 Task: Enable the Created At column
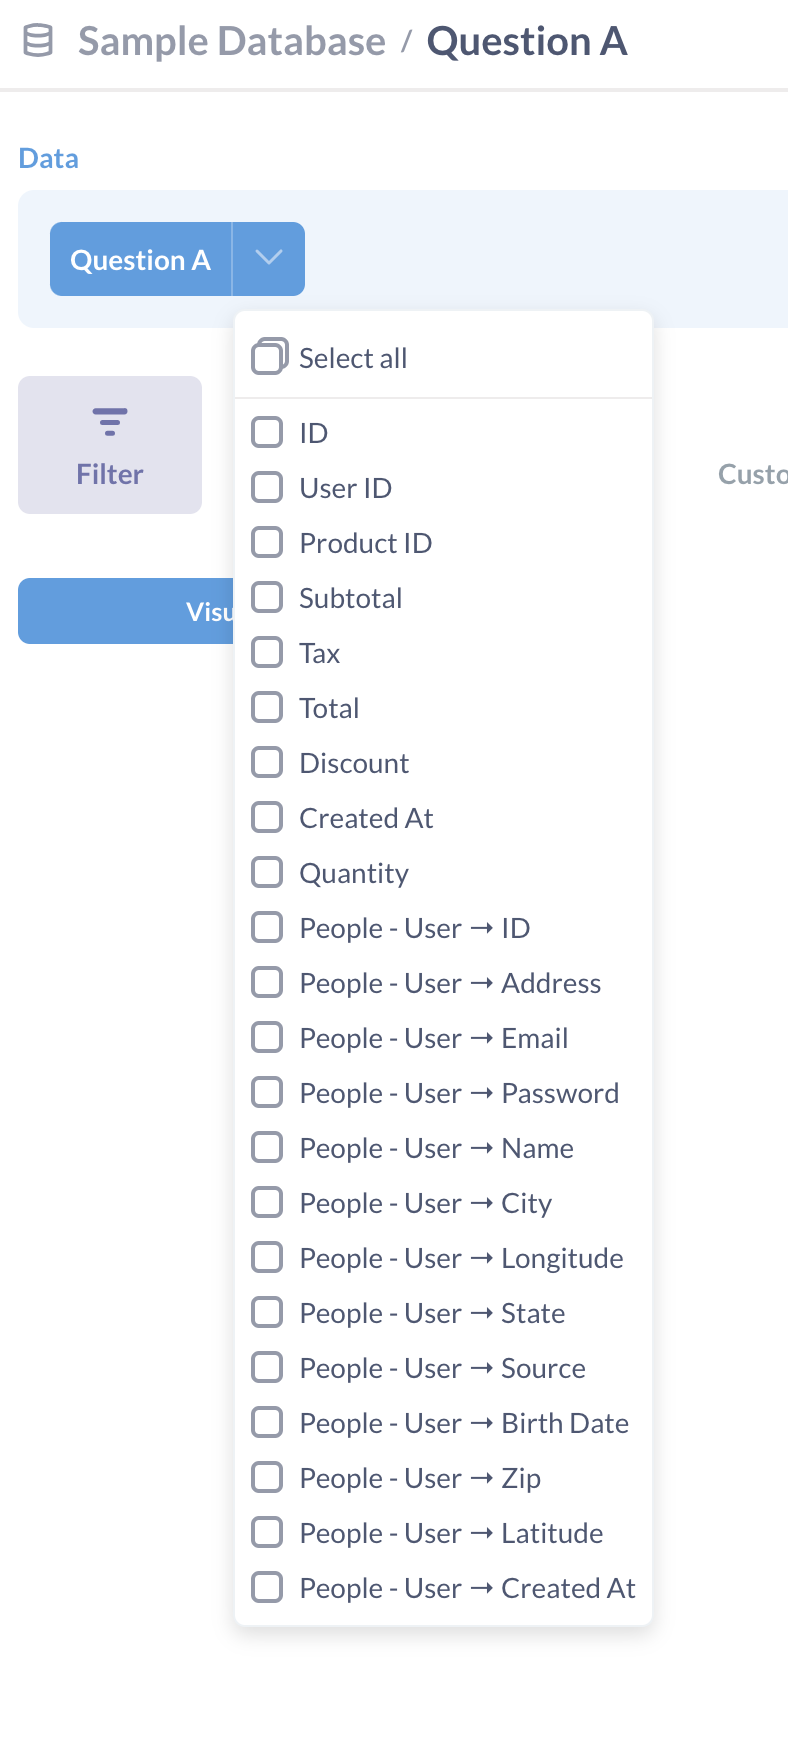click(267, 817)
